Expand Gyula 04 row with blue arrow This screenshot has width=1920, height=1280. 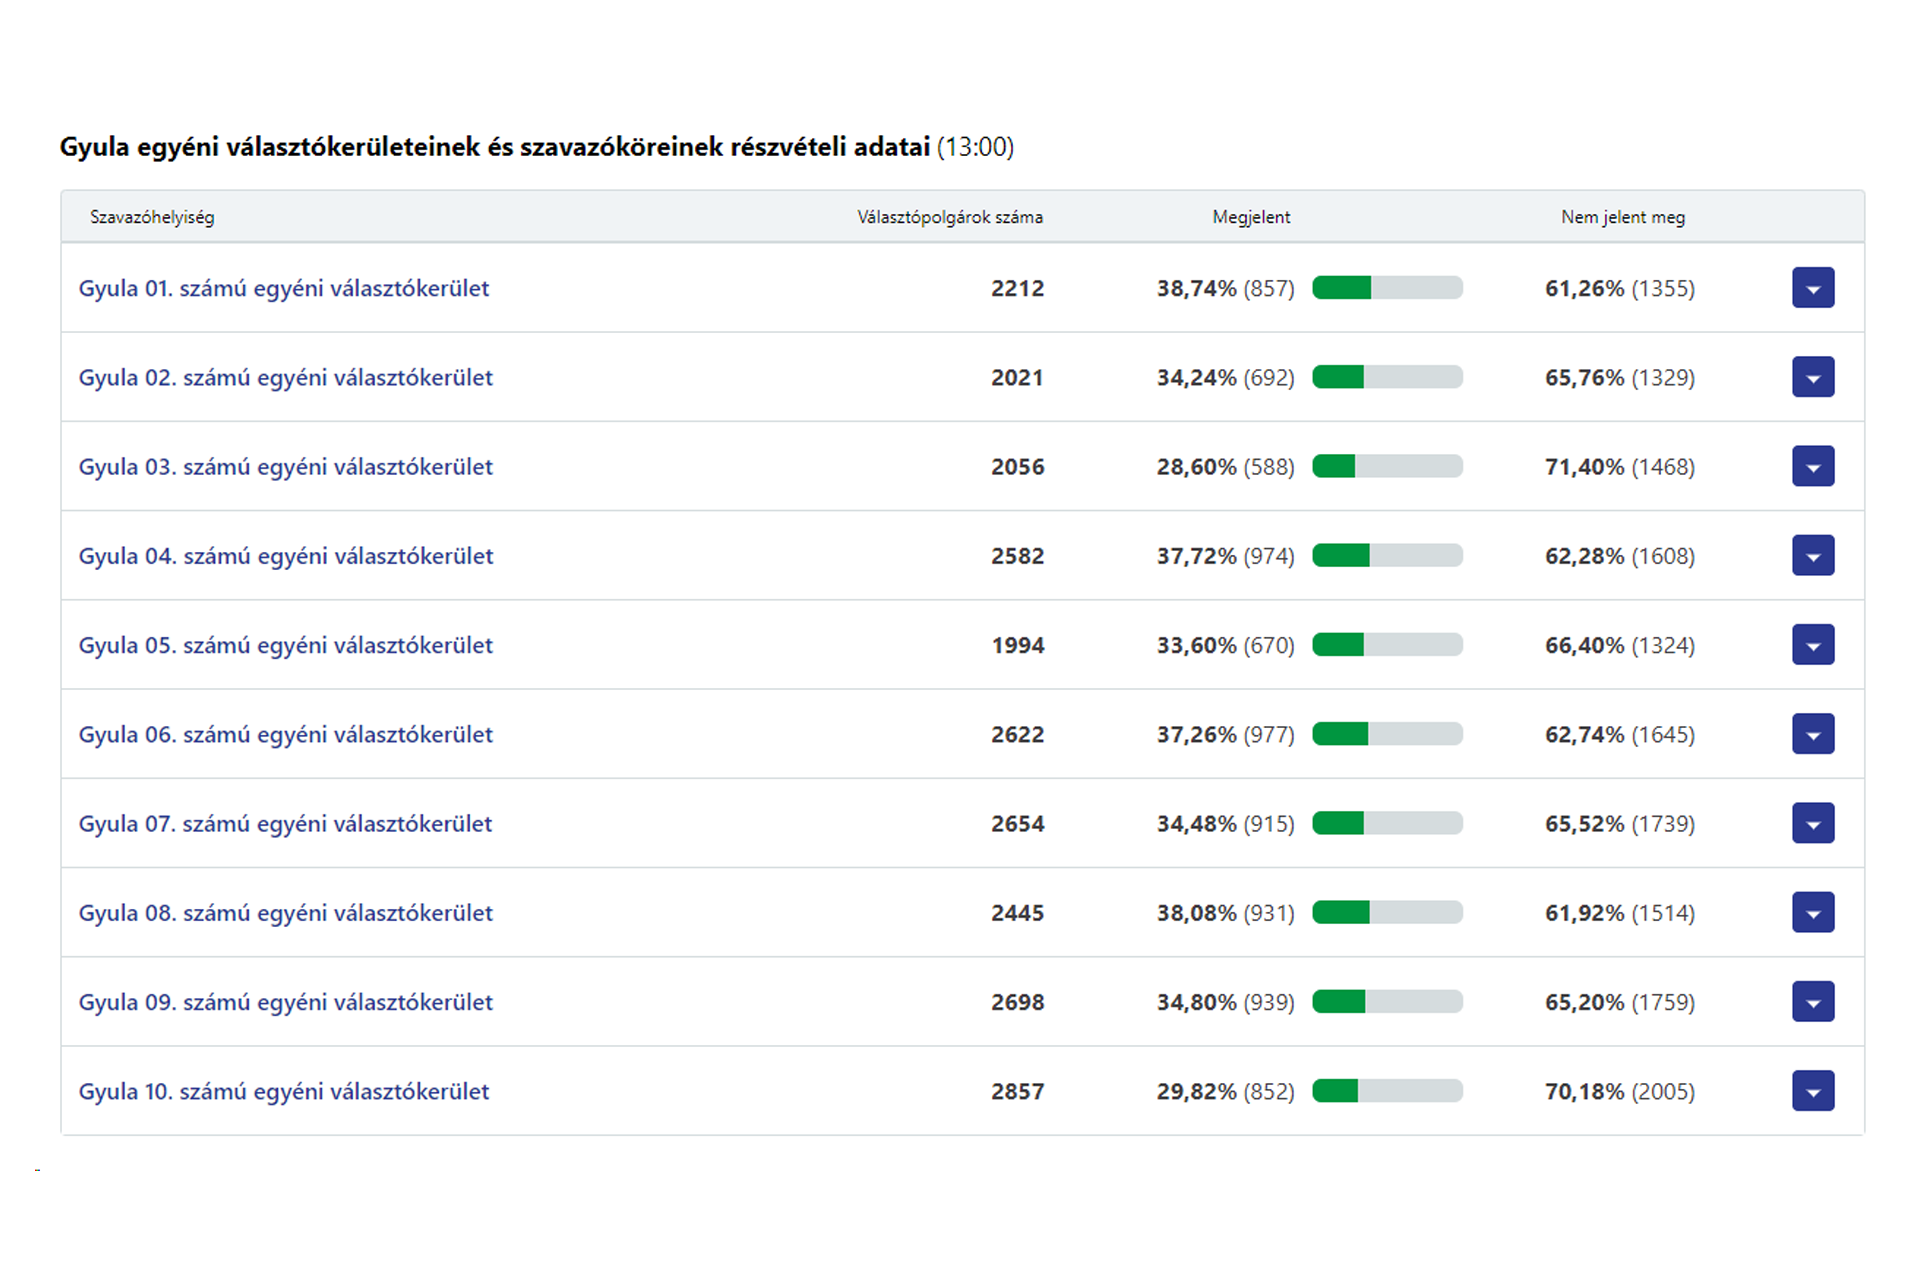point(1812,555)
